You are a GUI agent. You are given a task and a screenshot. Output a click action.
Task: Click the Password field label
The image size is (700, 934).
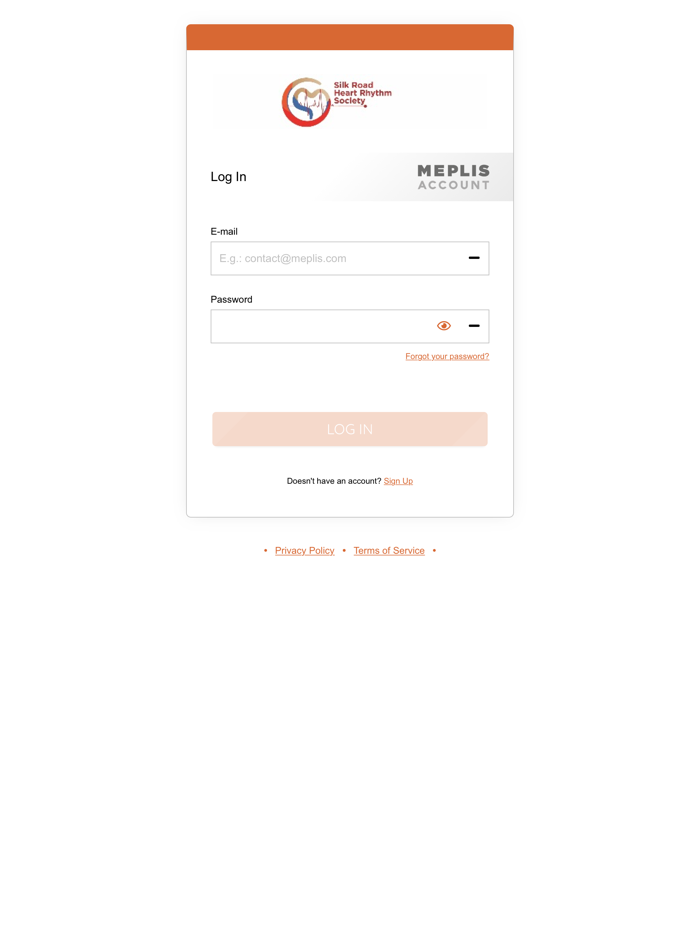231,300
